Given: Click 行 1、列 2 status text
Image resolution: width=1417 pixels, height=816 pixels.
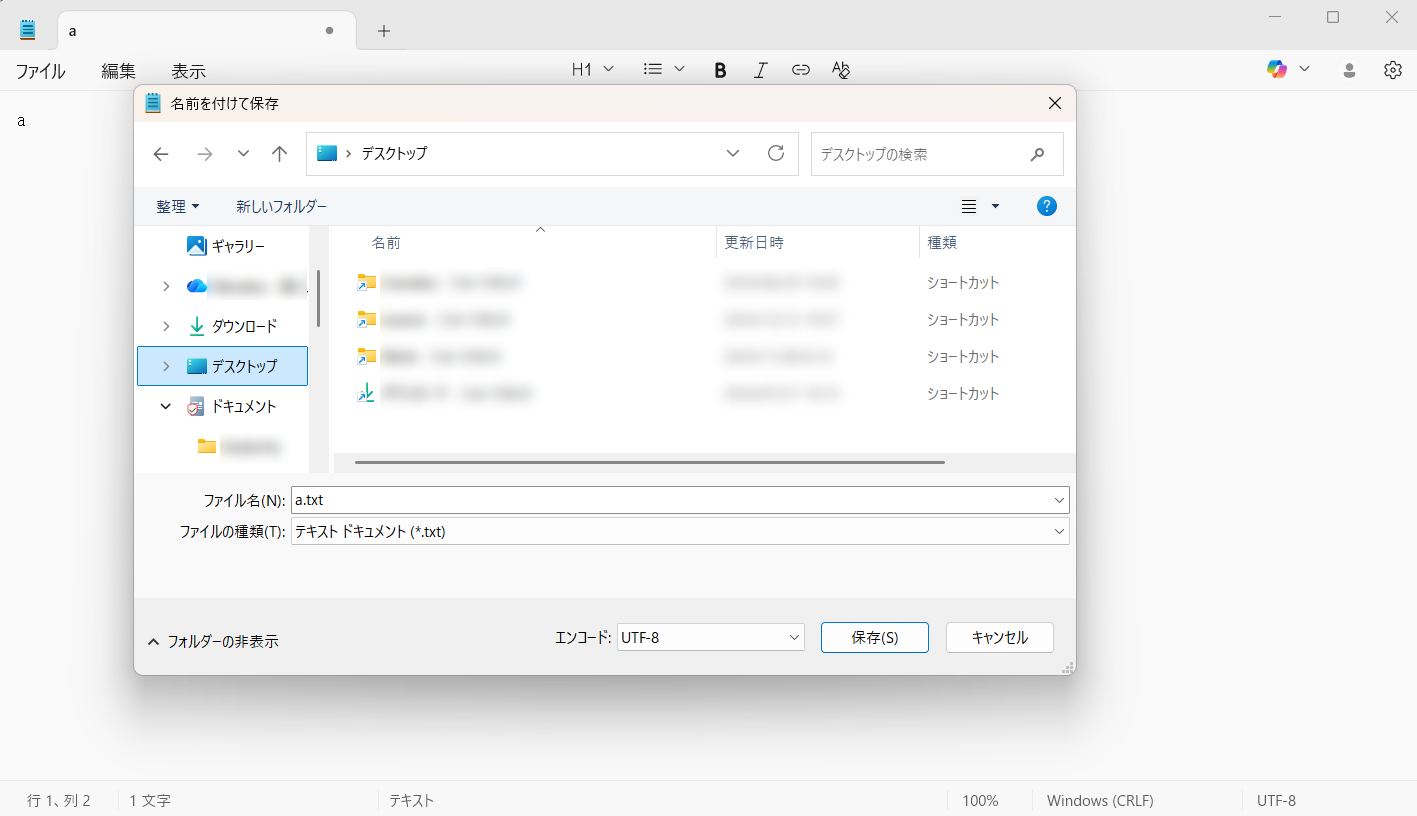Looking at the screenshot, I should pyautogui.click(x=59, y=801).
